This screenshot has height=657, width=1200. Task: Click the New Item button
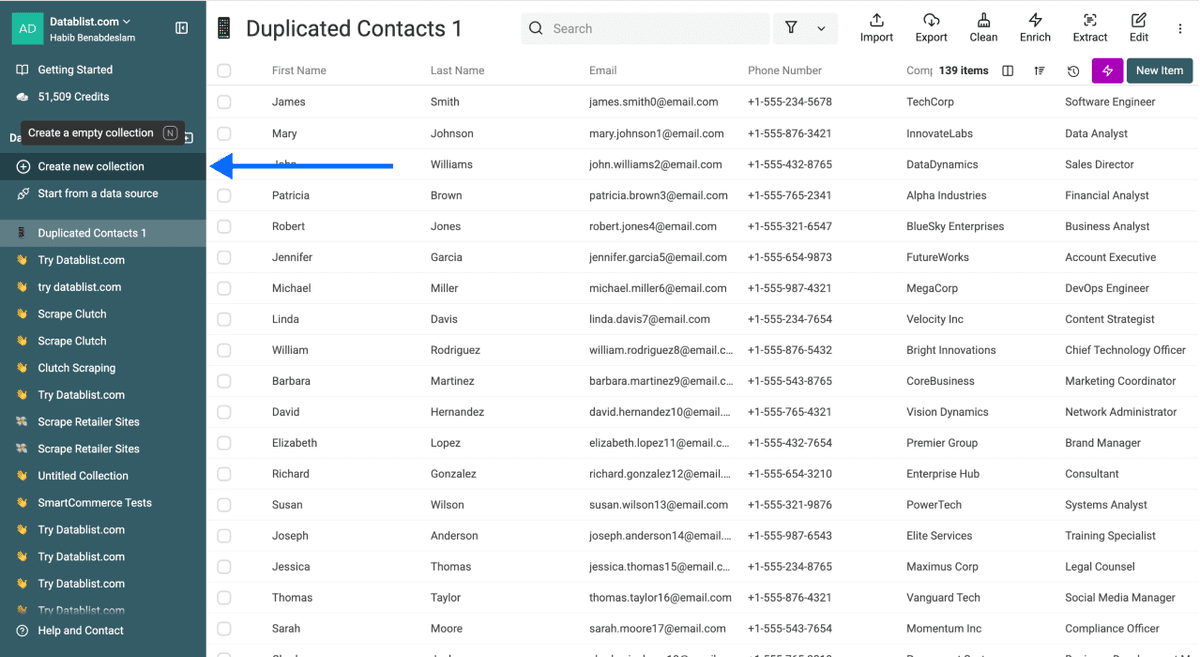(1159, 71)
